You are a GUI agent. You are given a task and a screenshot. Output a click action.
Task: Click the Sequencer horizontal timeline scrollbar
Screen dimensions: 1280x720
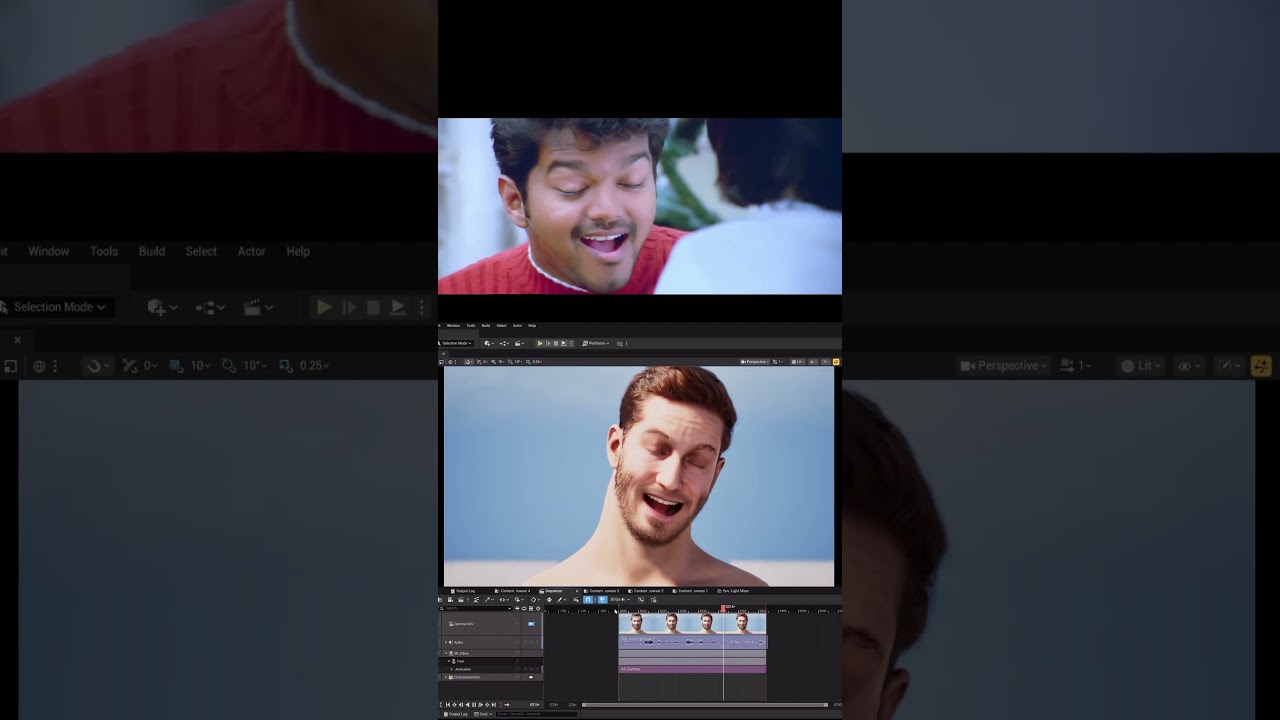(x=705, y=705)
